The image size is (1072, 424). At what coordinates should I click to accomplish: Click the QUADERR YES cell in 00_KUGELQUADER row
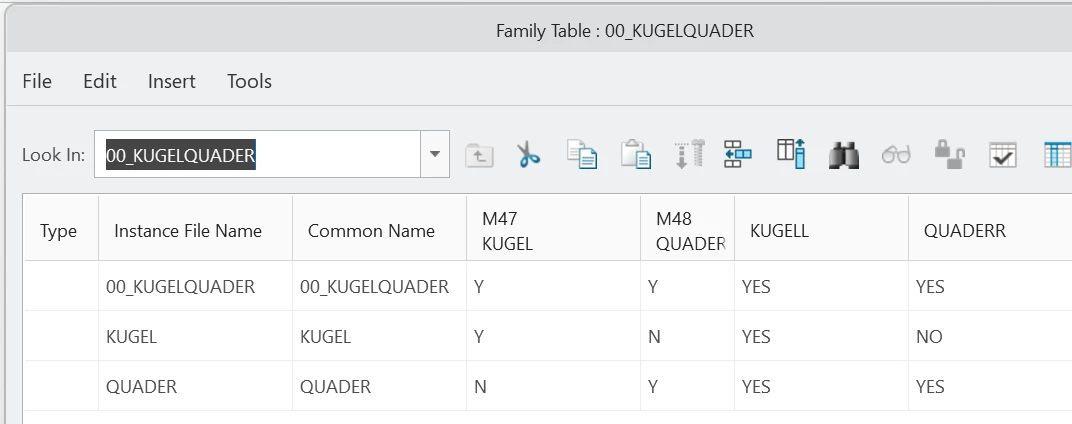coord(990,286)
